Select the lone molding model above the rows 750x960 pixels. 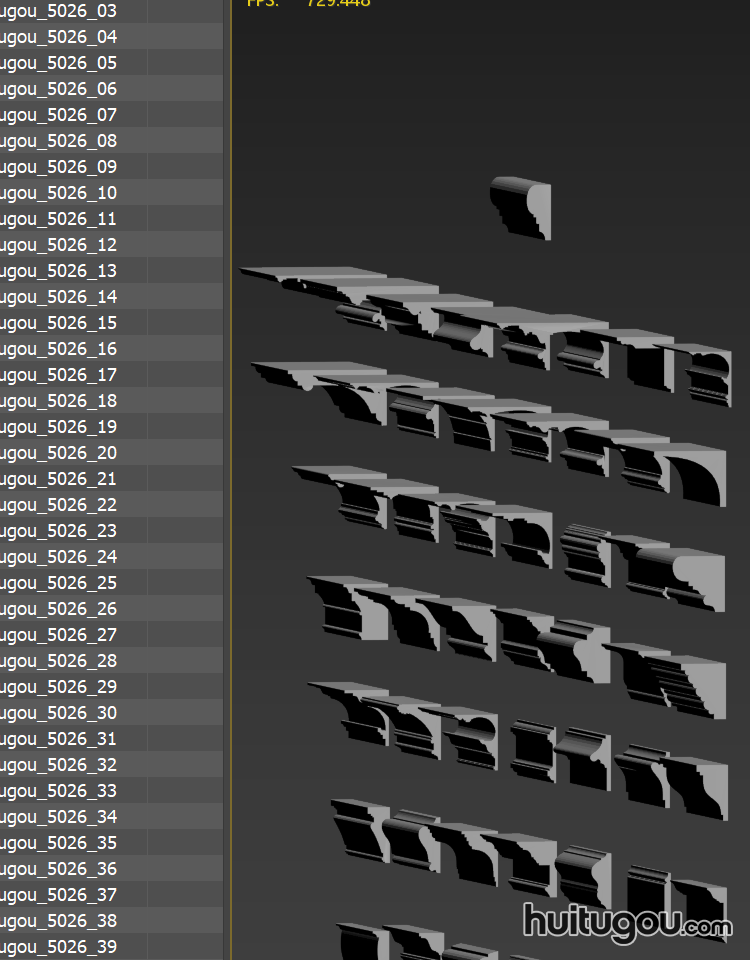[x=521, y=208]
